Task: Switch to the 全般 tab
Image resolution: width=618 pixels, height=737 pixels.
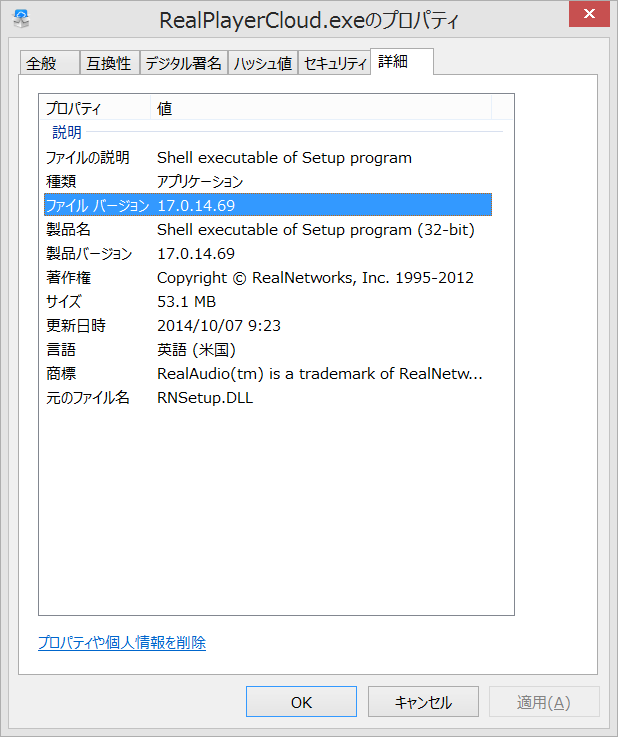Action: (50, 63)
